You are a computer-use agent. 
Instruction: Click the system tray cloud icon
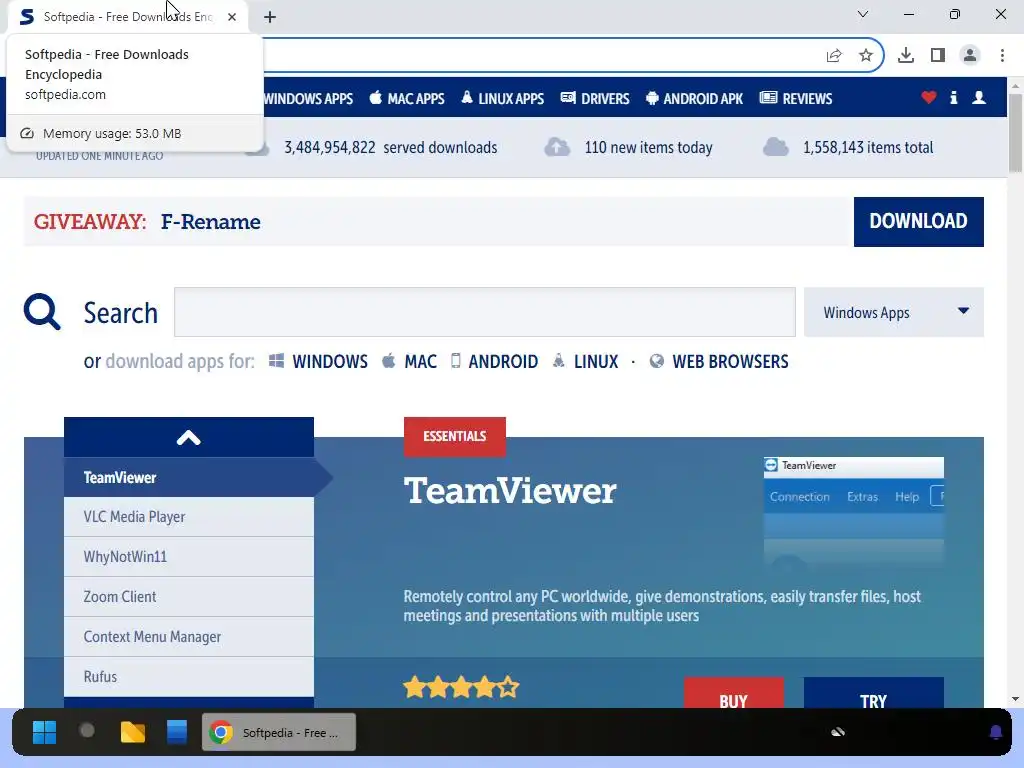(x=838, y=732)
